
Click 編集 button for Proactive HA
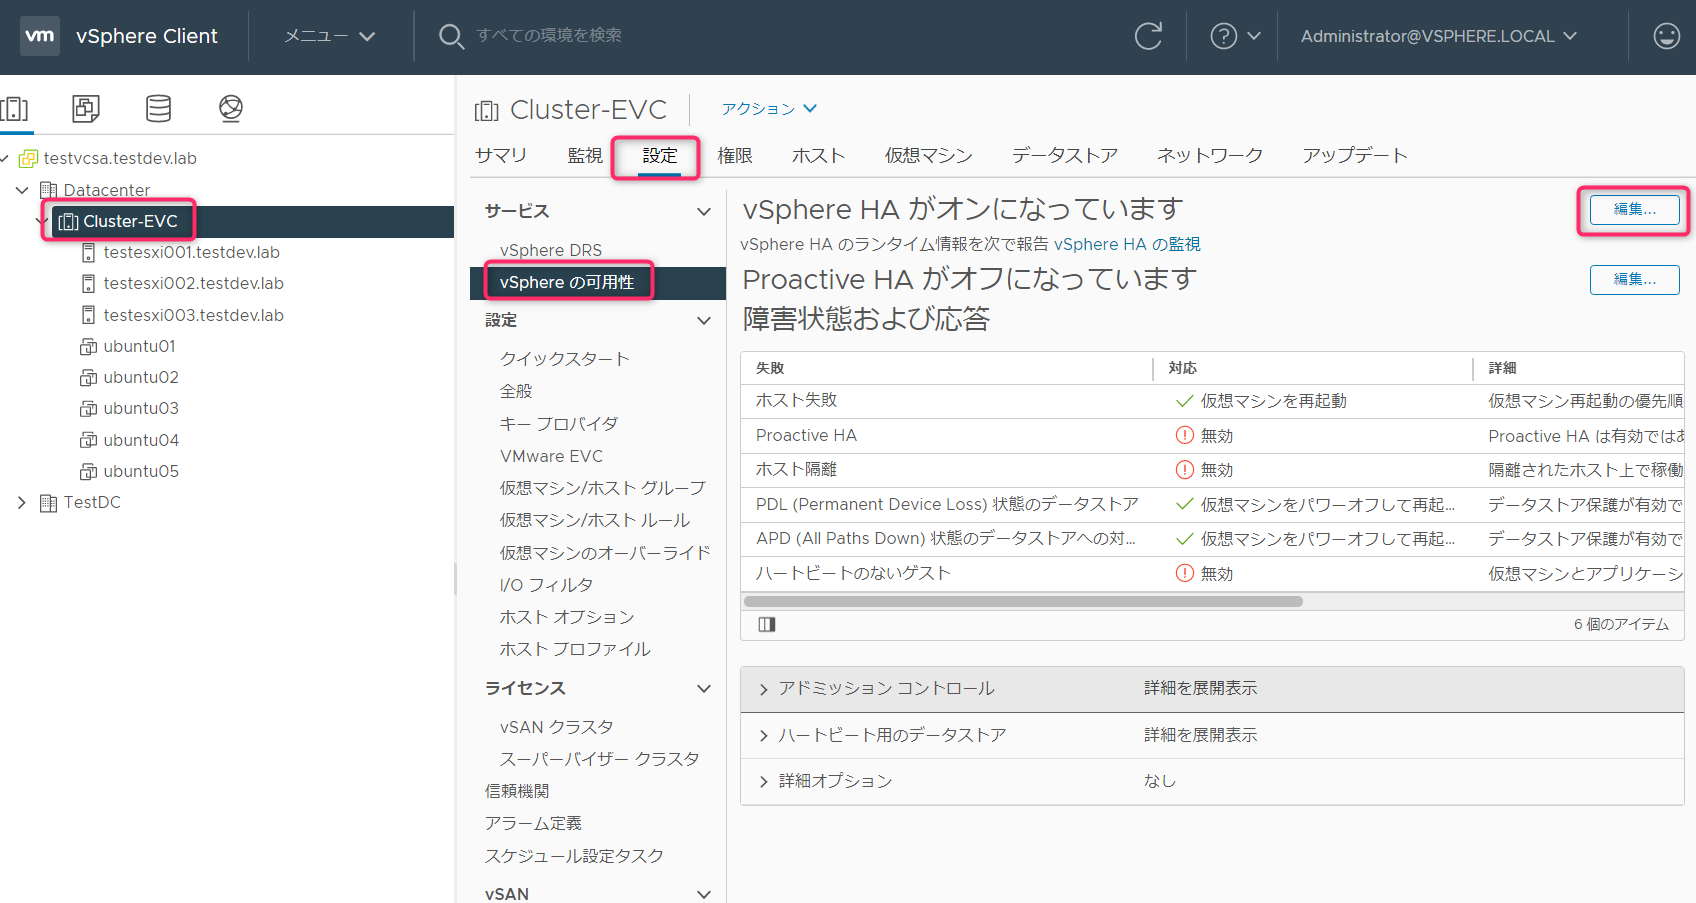1634,280
